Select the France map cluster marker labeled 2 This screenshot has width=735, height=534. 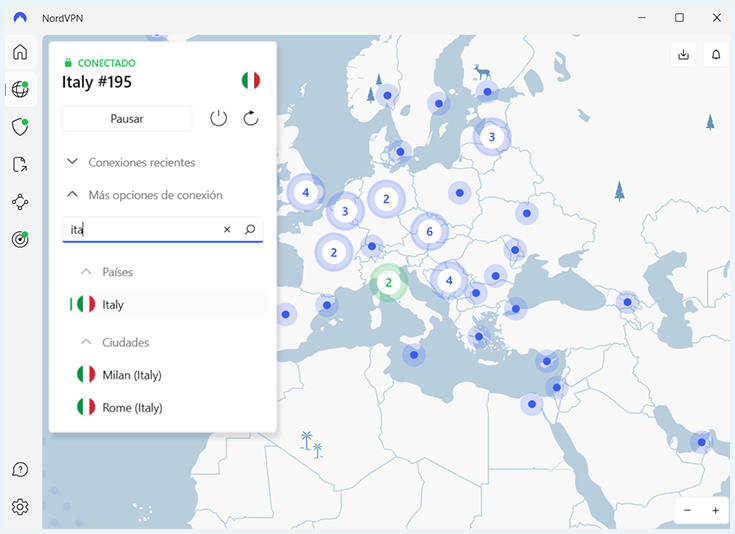pos(334,253)
